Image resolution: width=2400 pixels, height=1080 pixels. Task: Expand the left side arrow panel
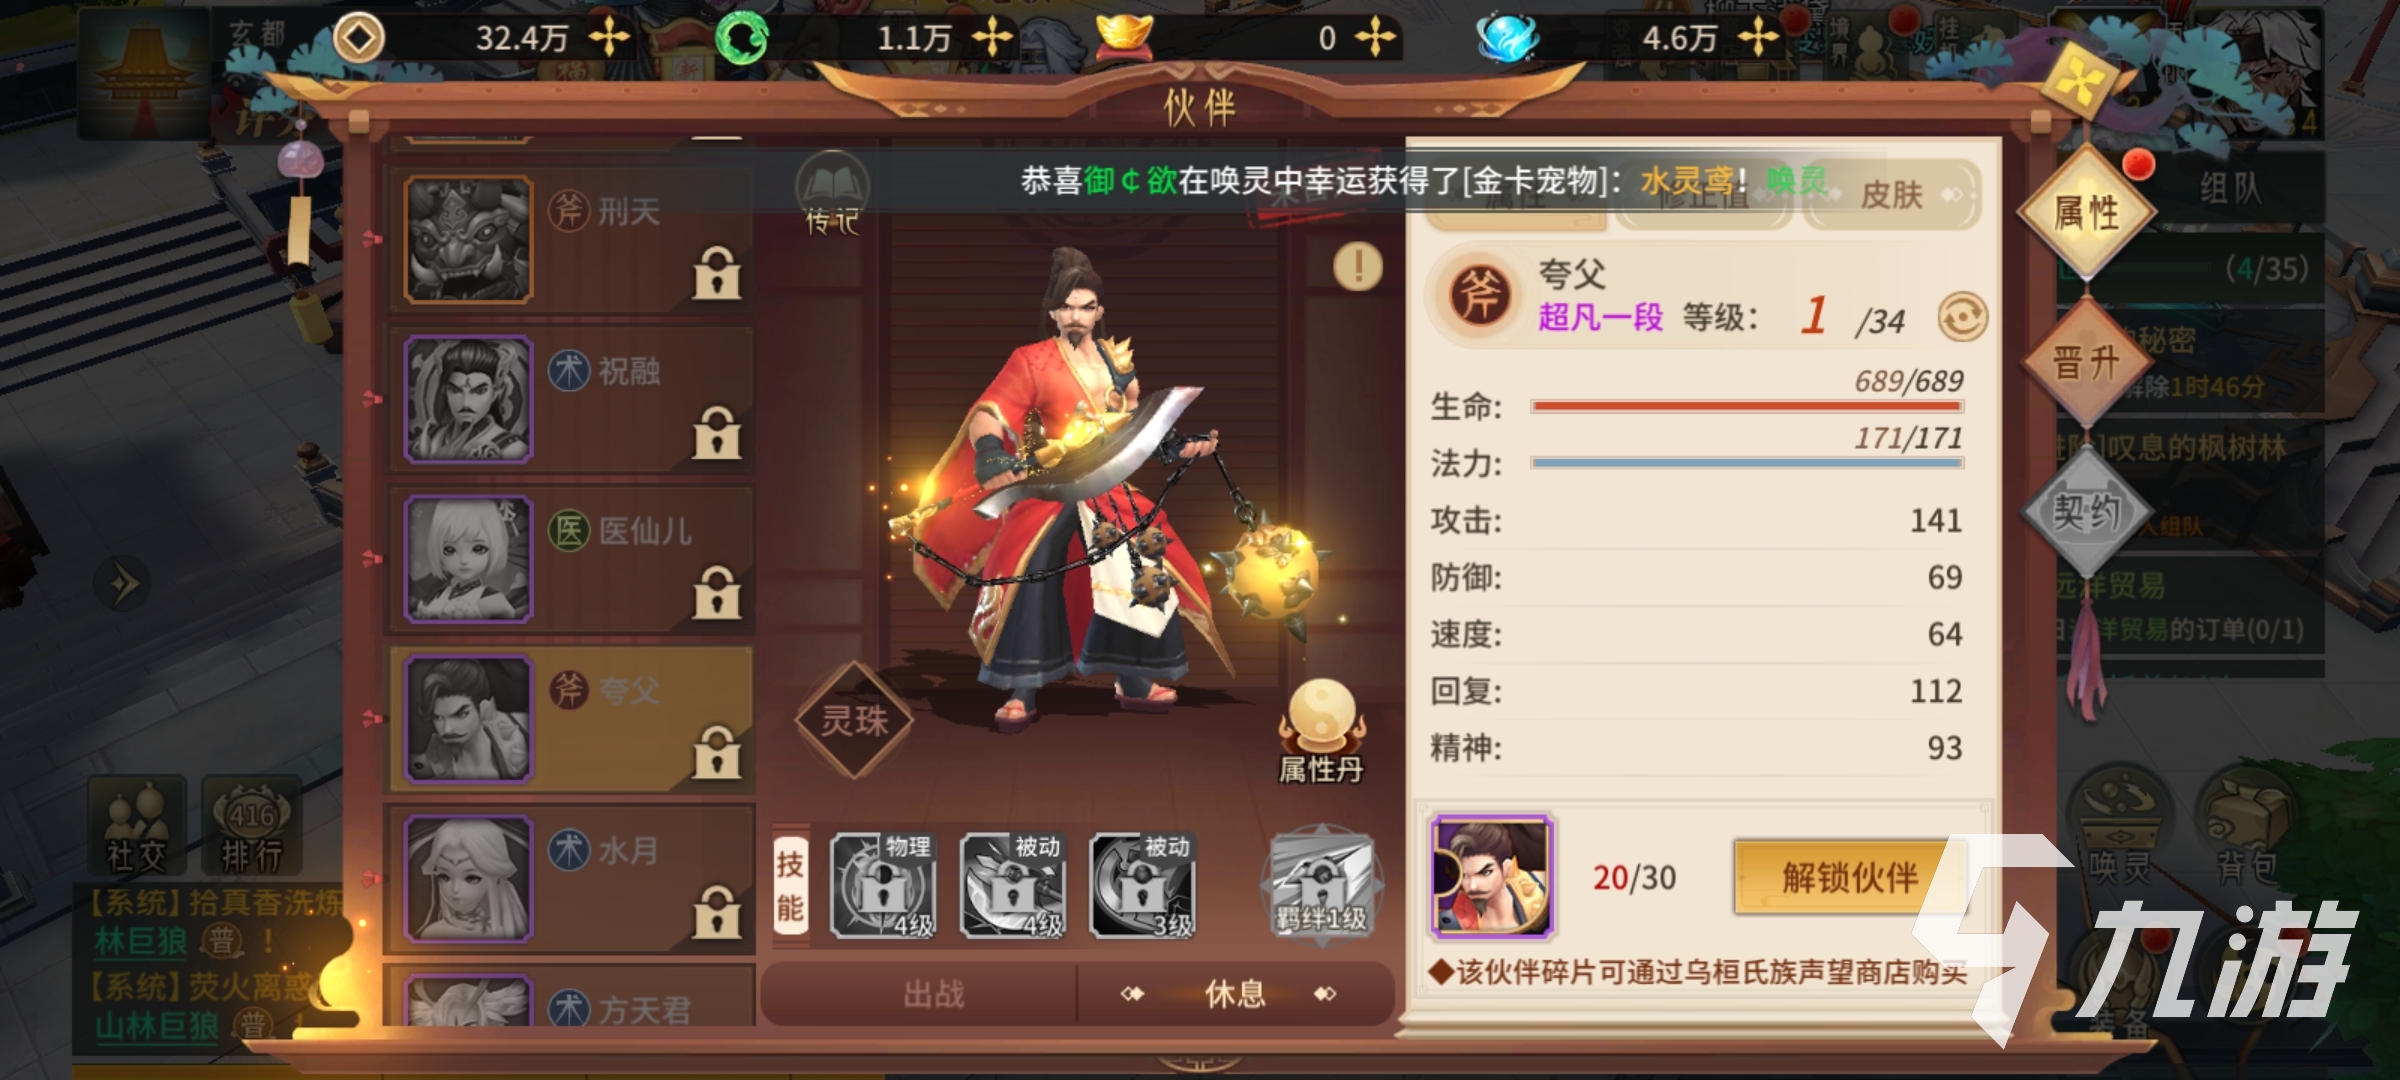point(124,583)
